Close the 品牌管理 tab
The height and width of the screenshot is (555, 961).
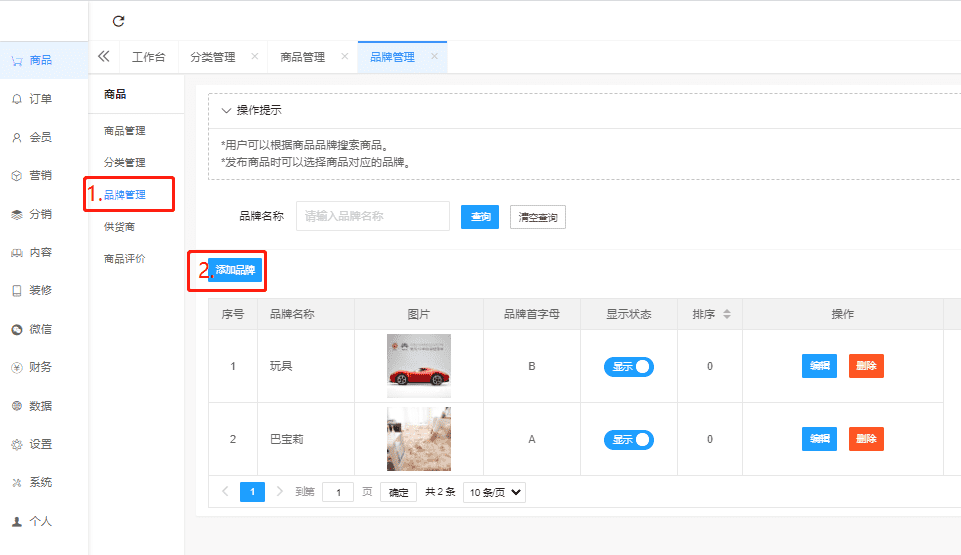[x=434, y=57]
